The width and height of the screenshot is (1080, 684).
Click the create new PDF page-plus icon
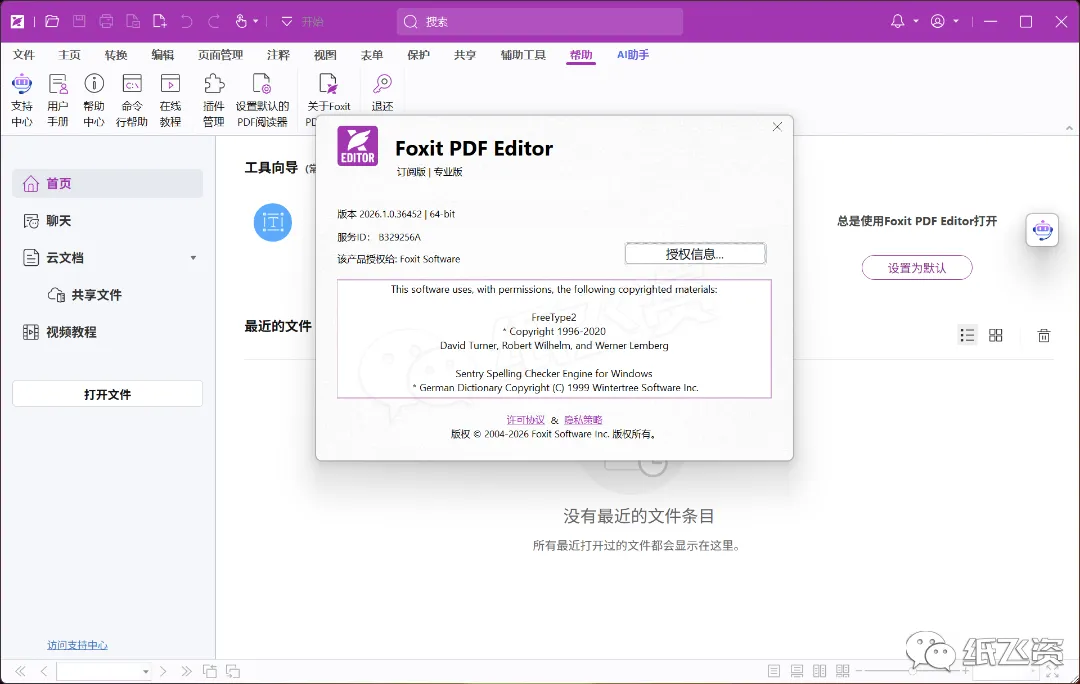(160, 21)
